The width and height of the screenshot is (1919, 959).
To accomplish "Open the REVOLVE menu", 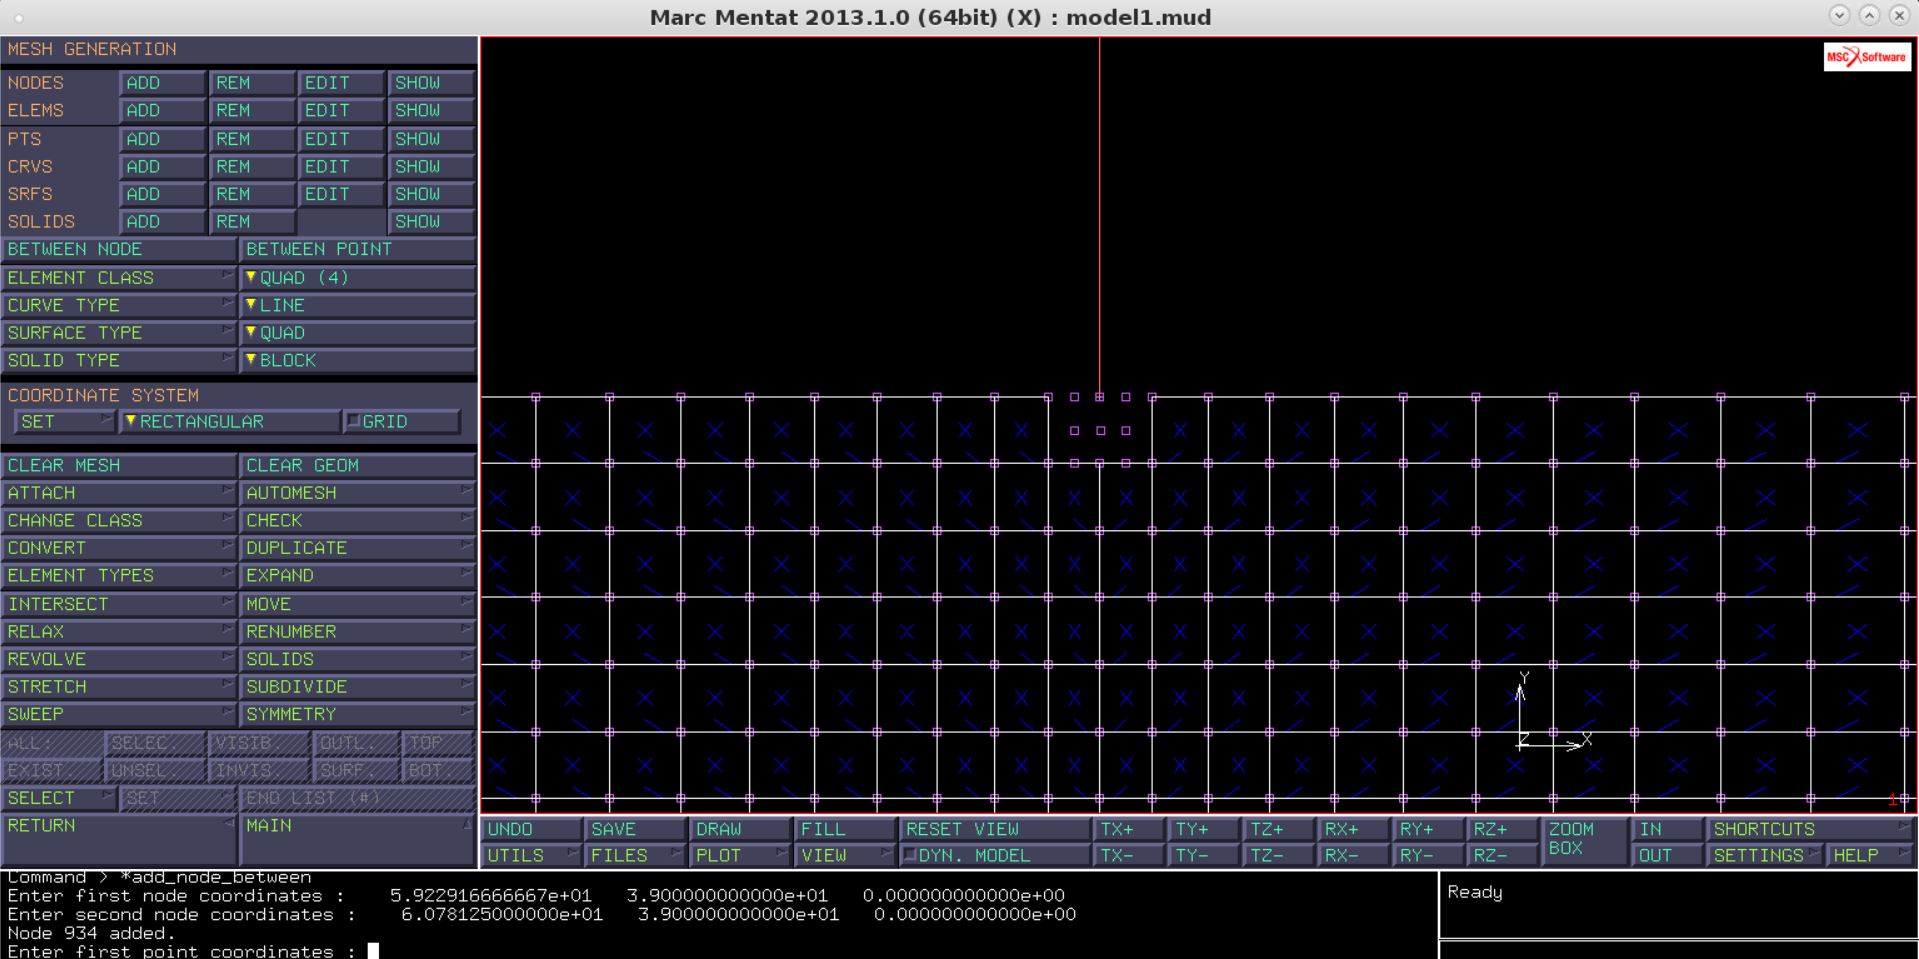I will pyautogui.click(x=119, y=660).
